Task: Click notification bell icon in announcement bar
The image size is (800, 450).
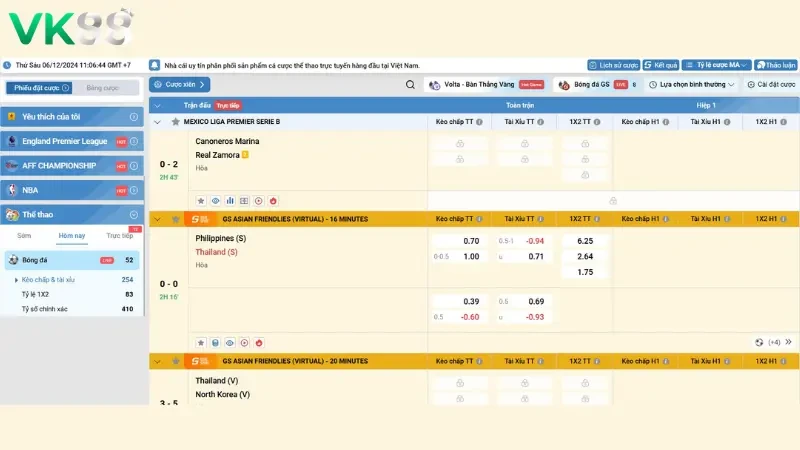Action: (155, 64)
